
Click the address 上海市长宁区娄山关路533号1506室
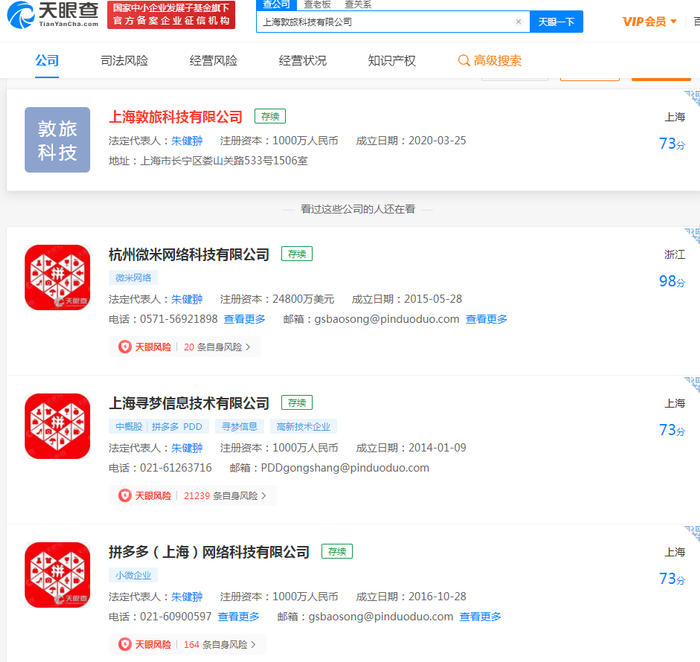tap(224, 161)
